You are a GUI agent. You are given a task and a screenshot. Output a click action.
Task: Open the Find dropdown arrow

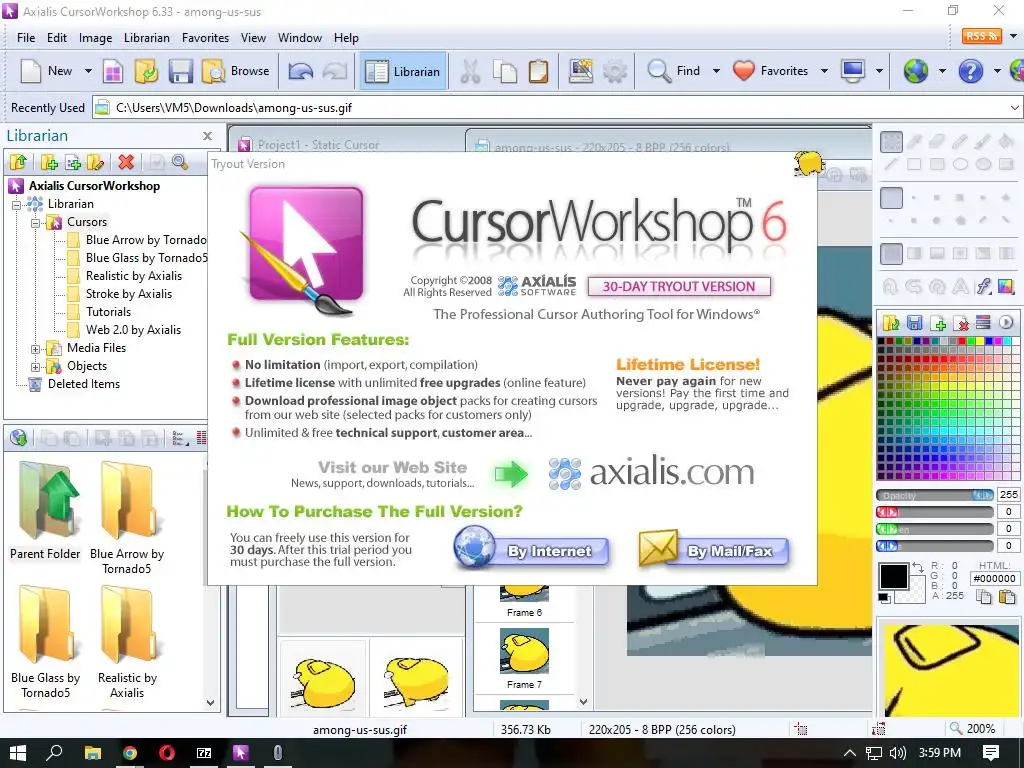tap(716, 71)
